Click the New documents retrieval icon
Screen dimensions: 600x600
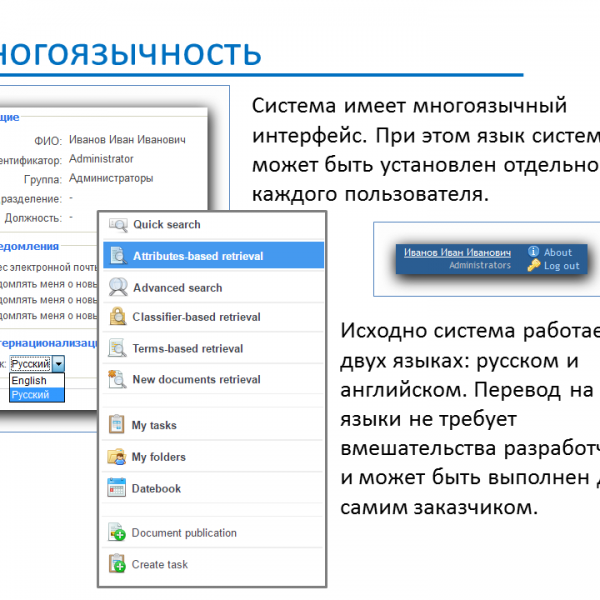[x=118, y=380]
